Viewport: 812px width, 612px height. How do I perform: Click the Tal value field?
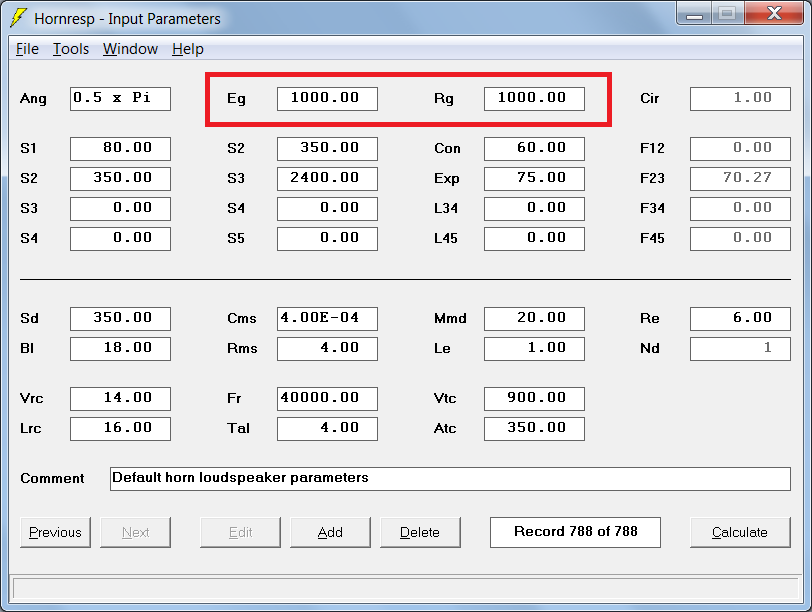click(x=327, y=429)
